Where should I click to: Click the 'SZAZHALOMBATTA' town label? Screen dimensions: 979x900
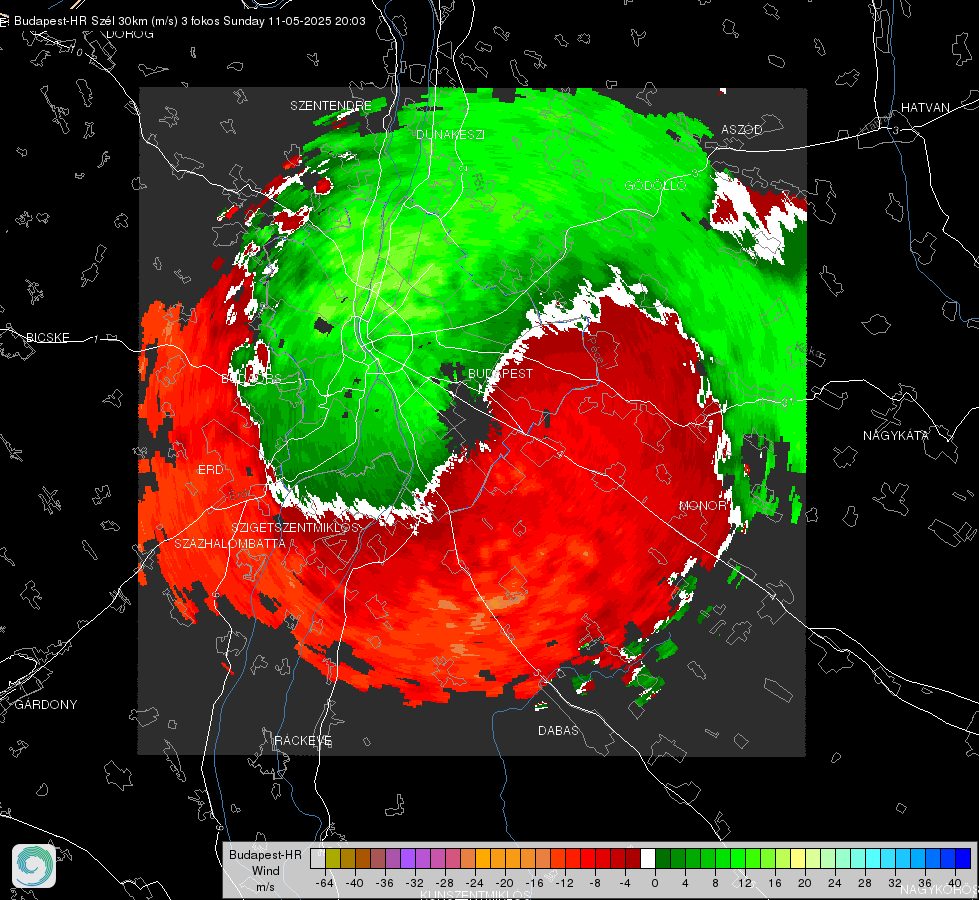(230, 543)
